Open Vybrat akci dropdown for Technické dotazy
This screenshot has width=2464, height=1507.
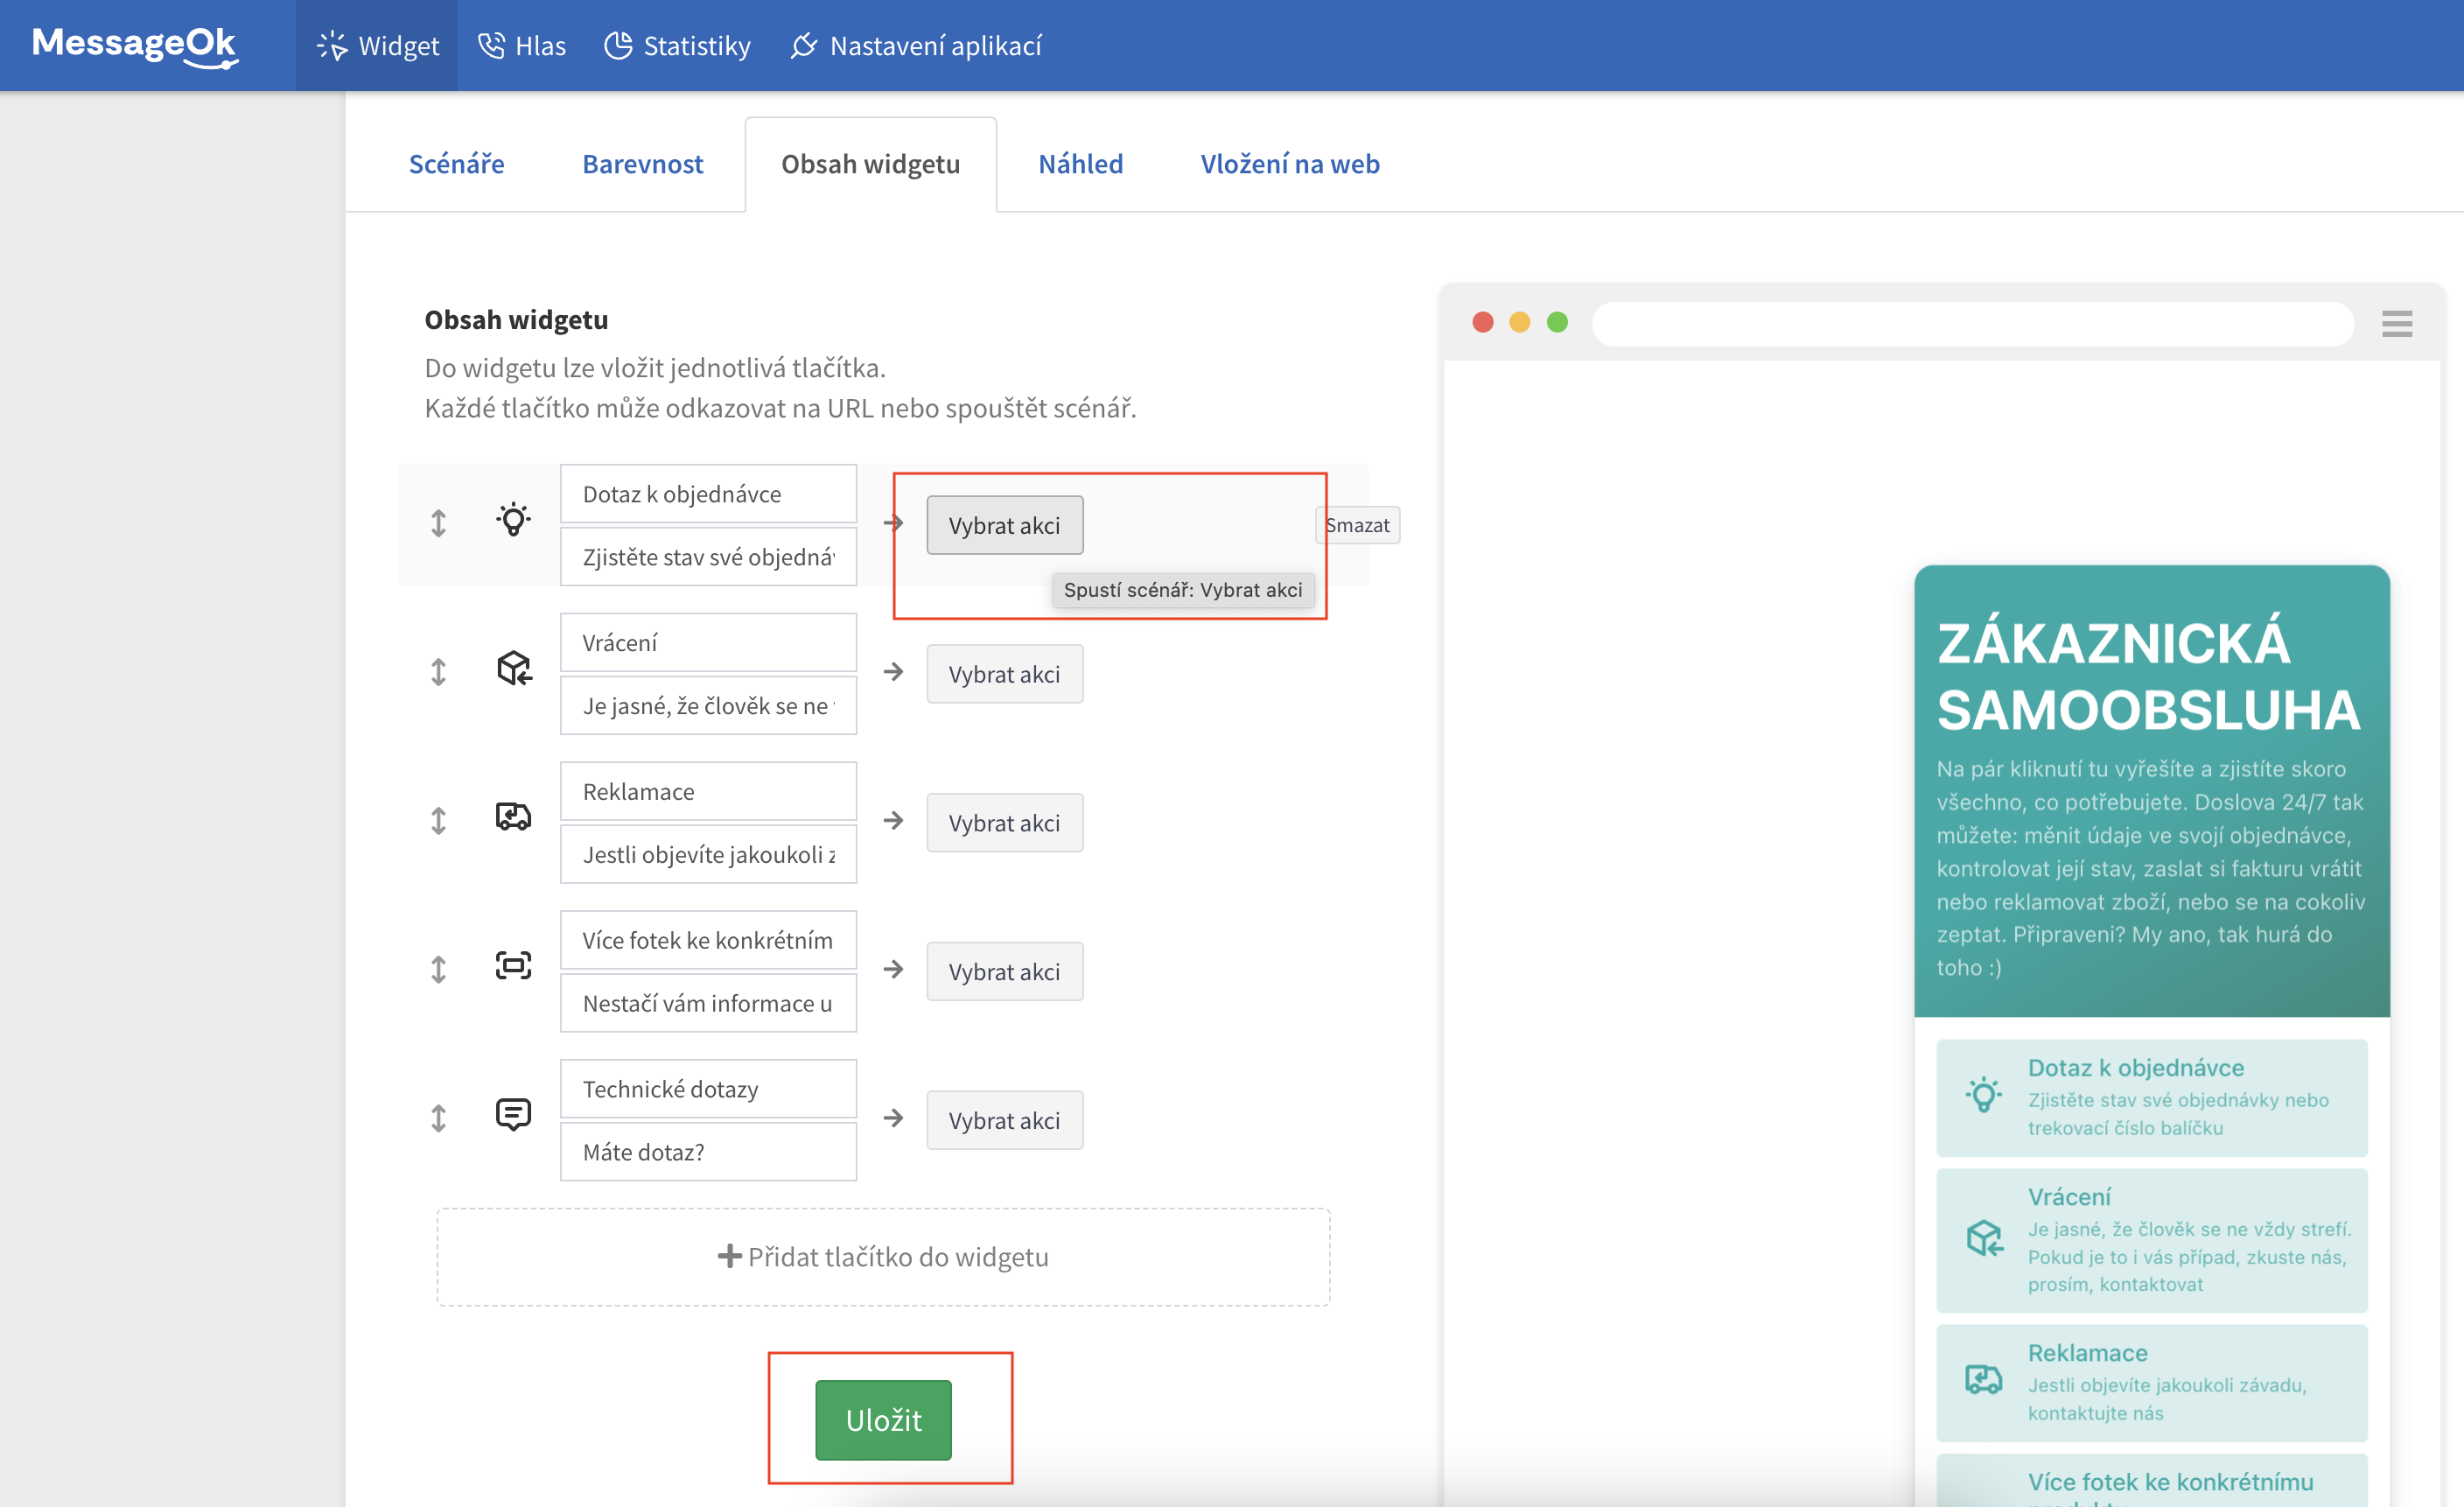click(1004, 1121)
